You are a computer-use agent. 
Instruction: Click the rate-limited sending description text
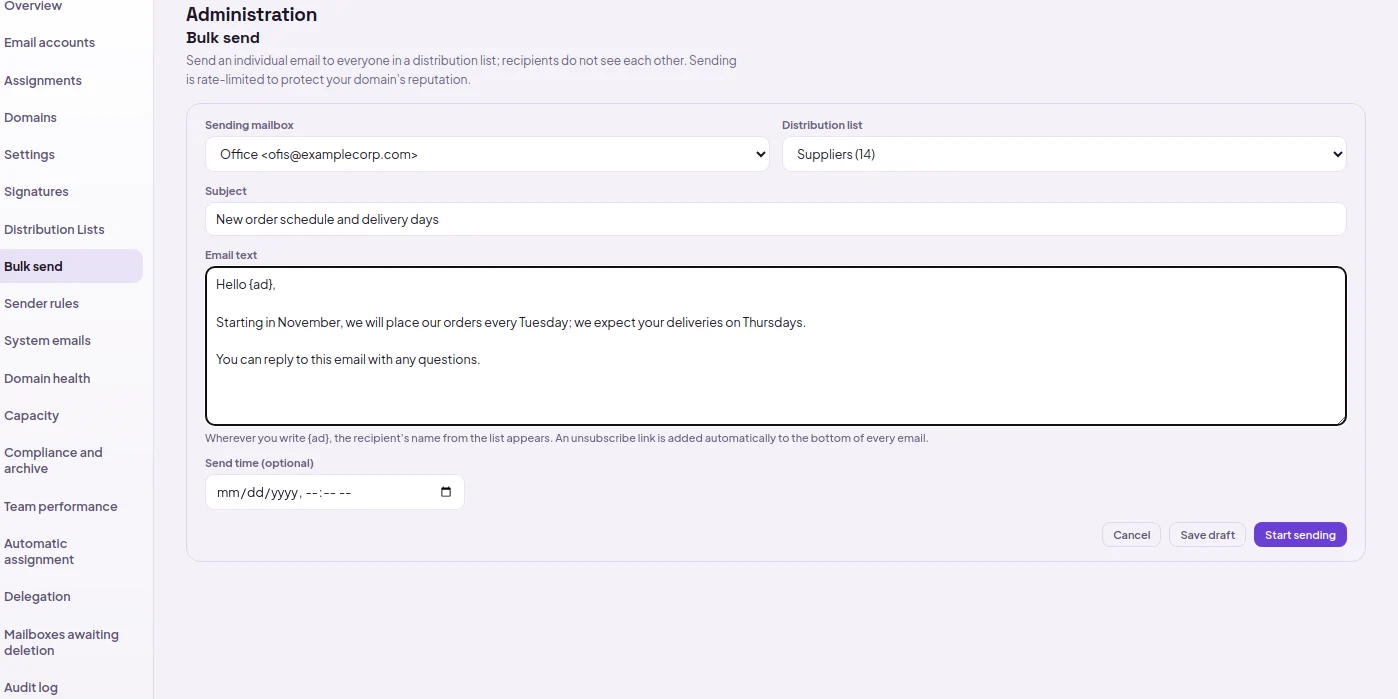[461, 70]
